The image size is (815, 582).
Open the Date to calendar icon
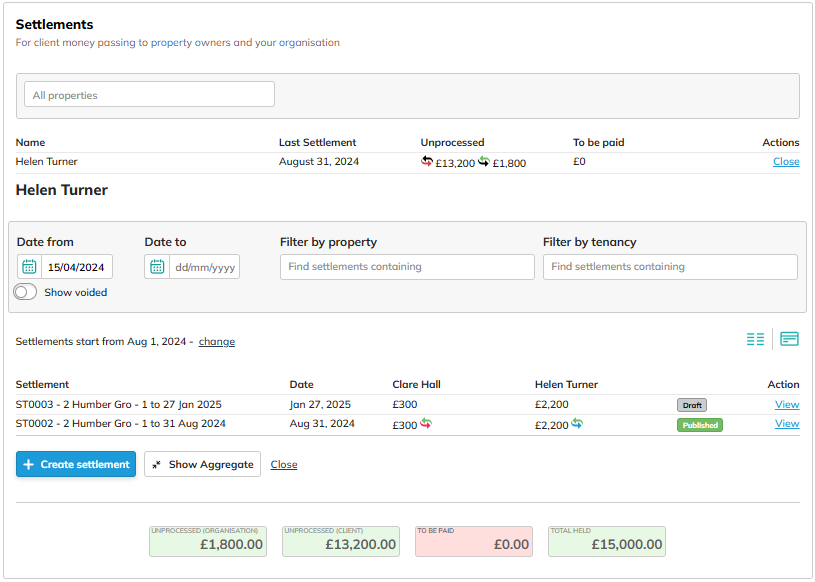click(157, 267)
